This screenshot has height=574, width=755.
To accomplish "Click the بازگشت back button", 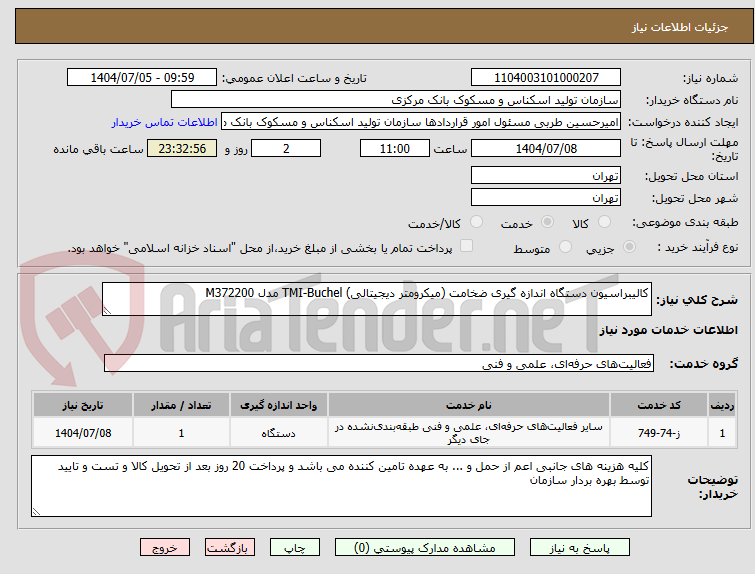I will point(230,548).
